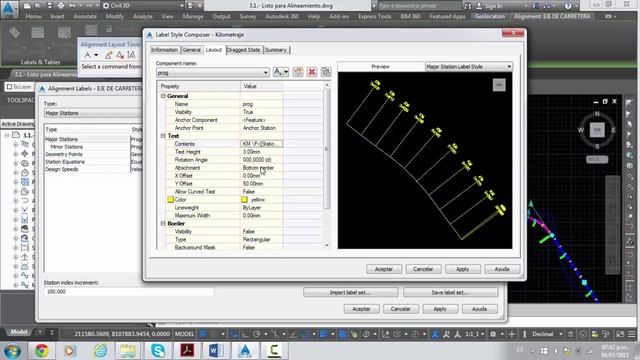Switch to the Information tab
The width and height of the screenshot is (640, 360).
coord(164,50)
